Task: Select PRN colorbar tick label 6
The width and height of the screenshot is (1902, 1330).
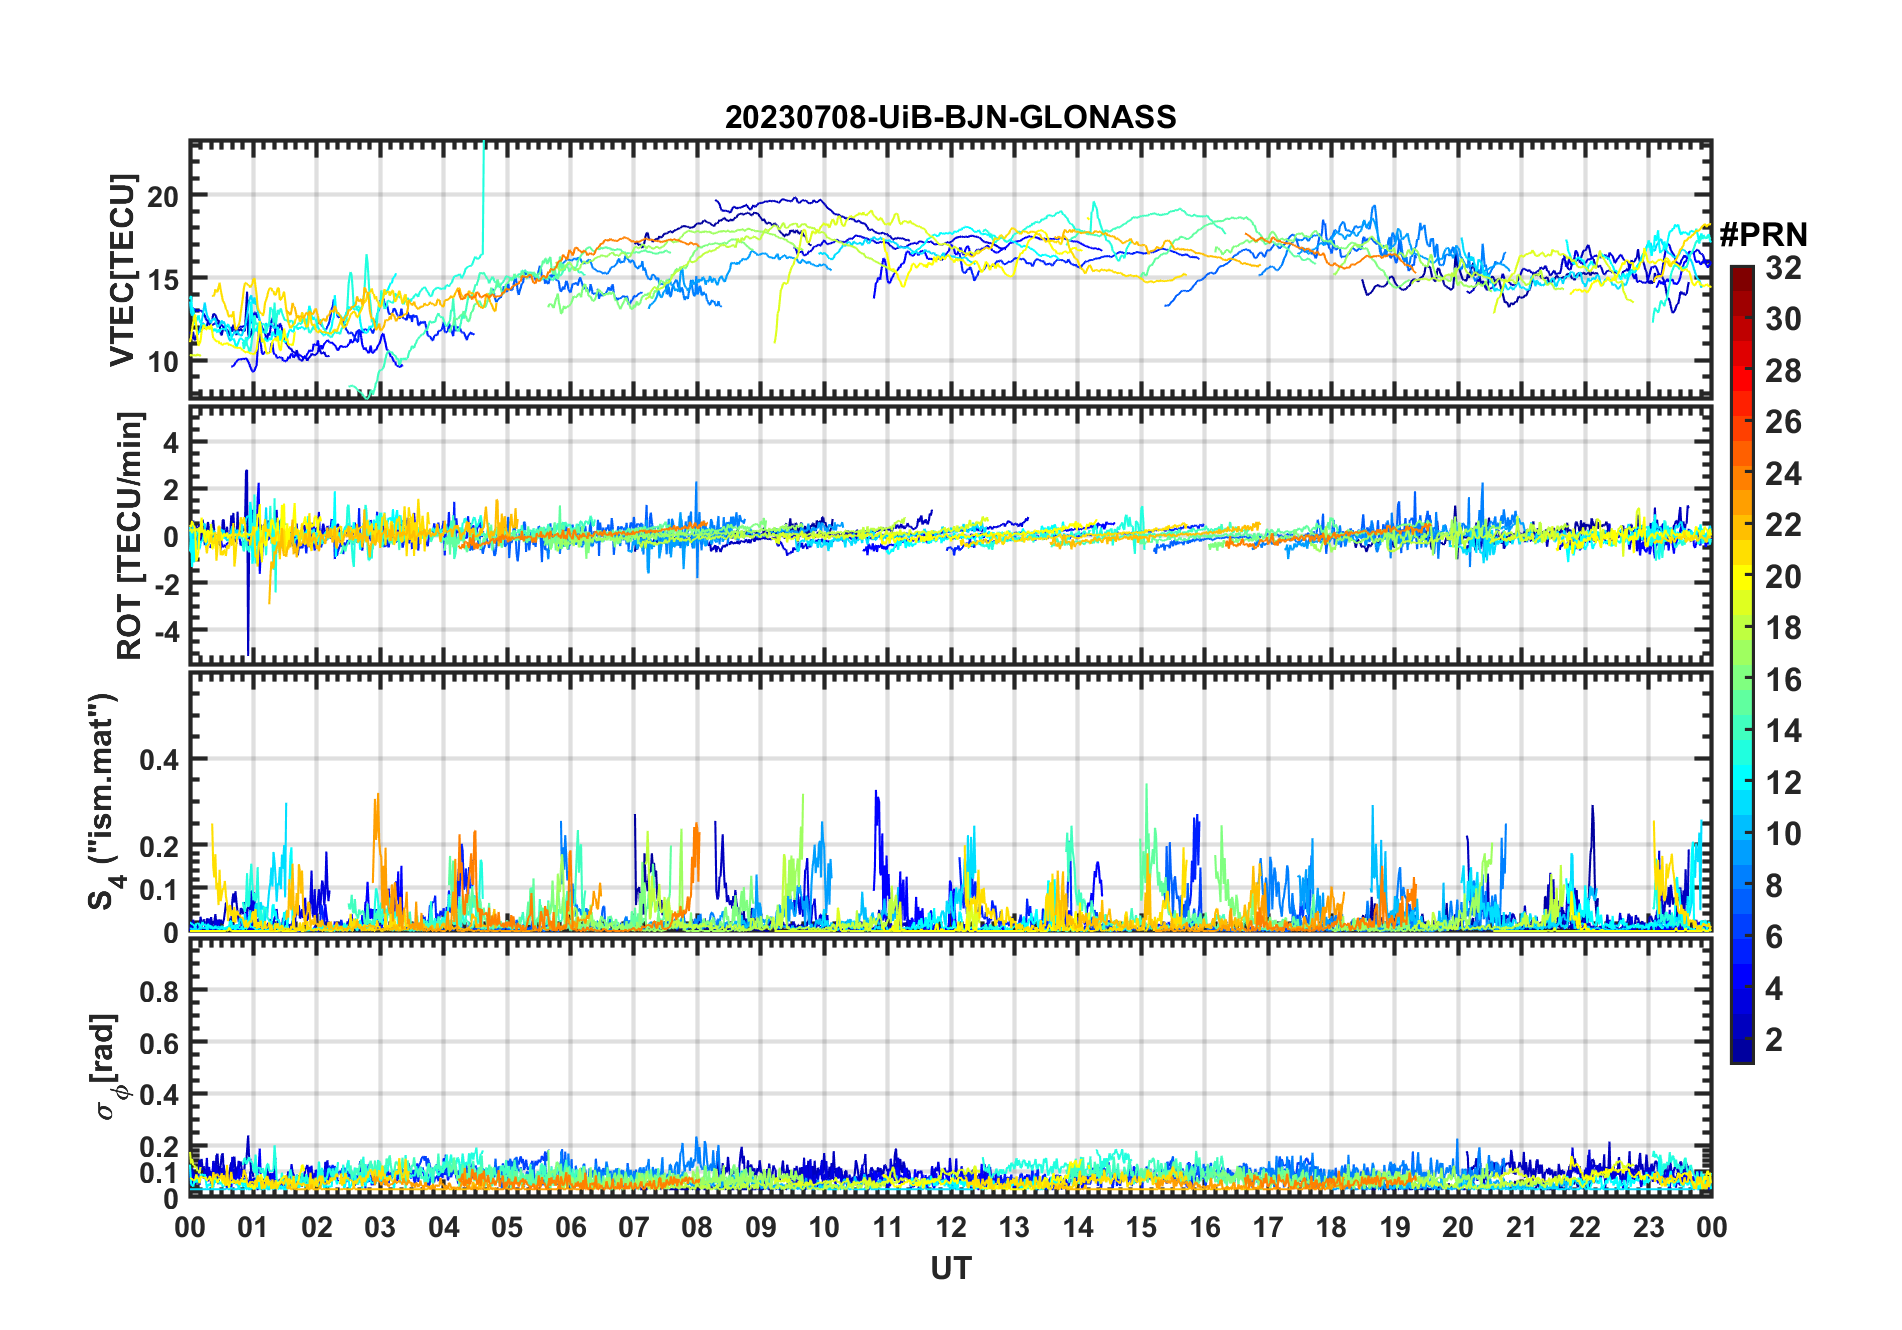Action: (x=1774, y=937)
